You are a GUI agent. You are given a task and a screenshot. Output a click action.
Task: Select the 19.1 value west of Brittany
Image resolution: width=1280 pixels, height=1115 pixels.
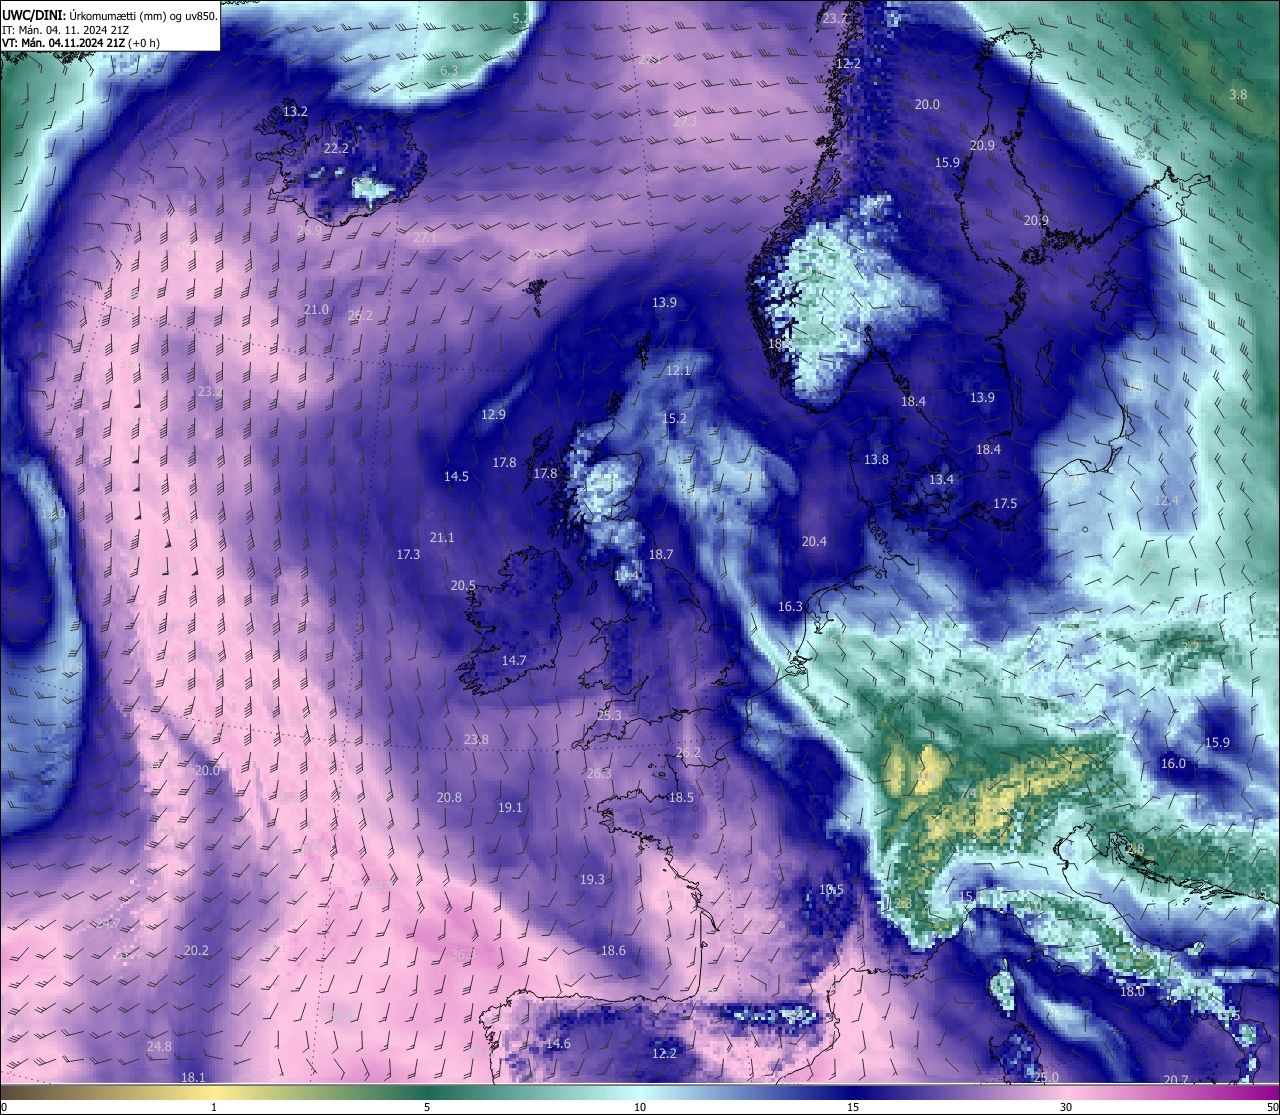click(x=510, y=808)
